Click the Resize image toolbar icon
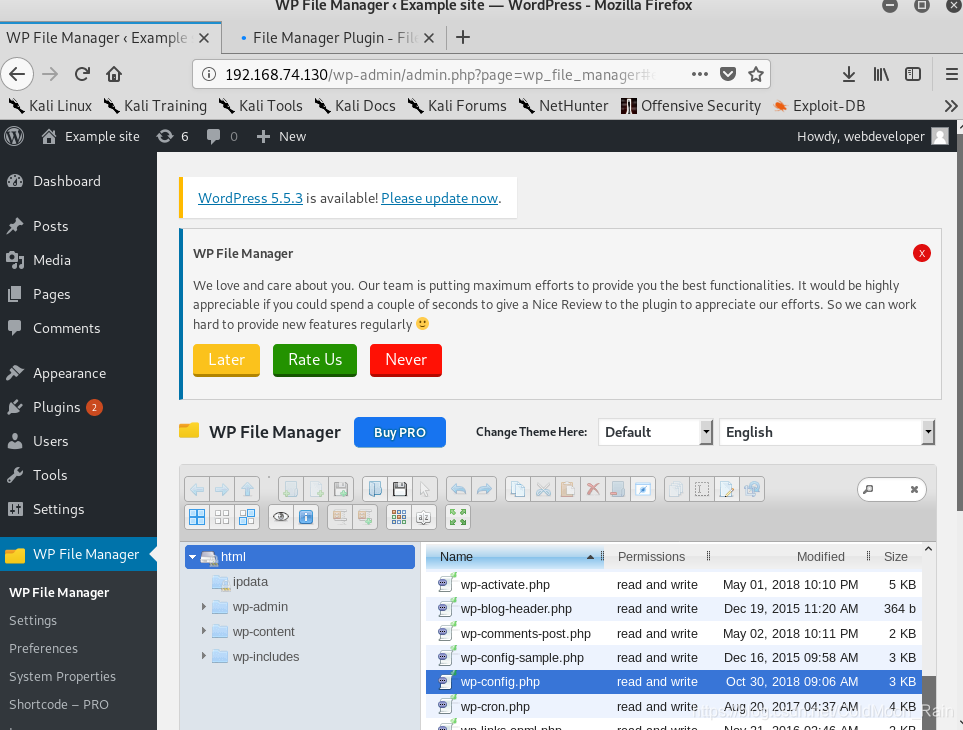963x730 pixels. [x=752, y=489]
